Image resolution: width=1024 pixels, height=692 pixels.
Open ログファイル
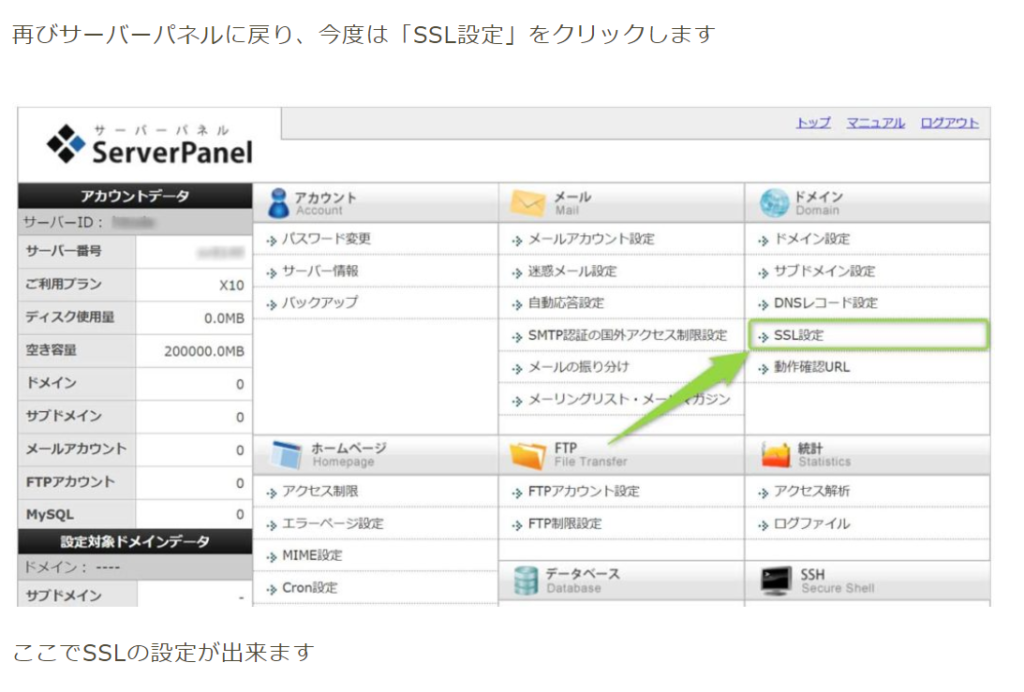(x=812, y=523)
